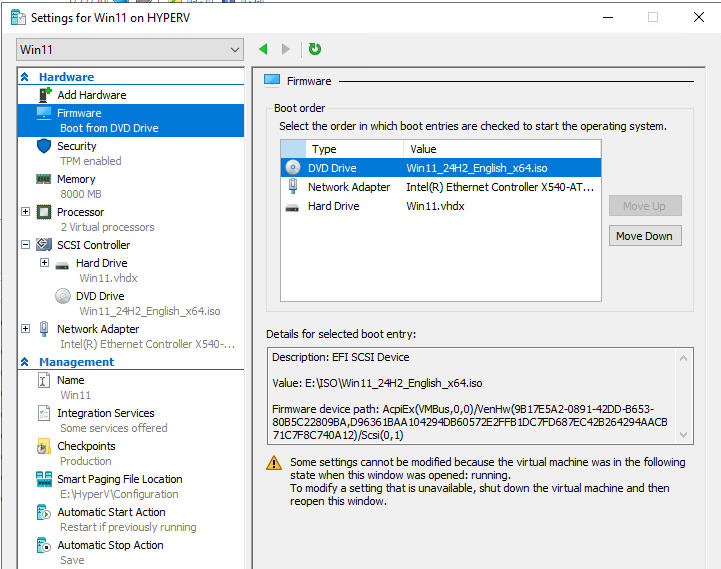This screenshot has width=721, height=569.
Task: Click the Management section heading
Action: (x=76, y=362)
